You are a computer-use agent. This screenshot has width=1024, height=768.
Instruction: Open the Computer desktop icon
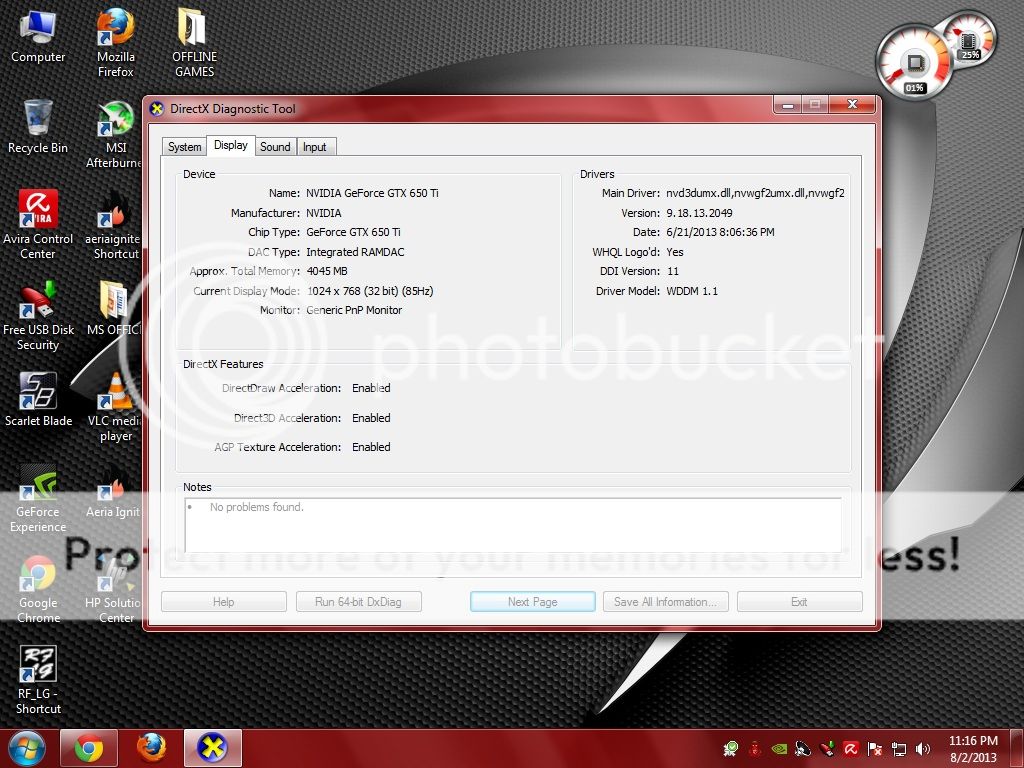(x=38, y=38)
